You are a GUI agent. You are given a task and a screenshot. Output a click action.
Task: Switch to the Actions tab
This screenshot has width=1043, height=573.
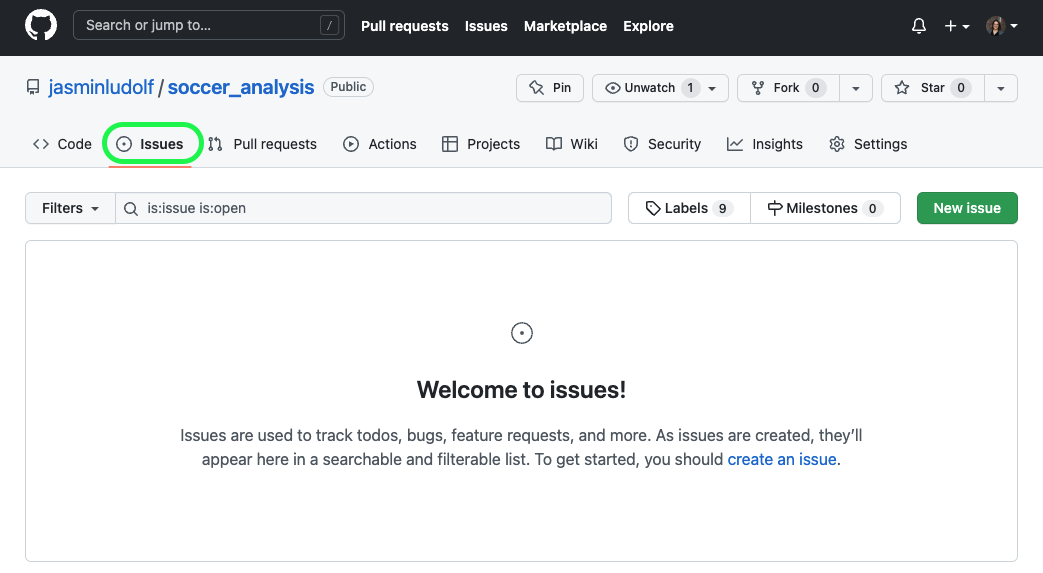(380, 144)
